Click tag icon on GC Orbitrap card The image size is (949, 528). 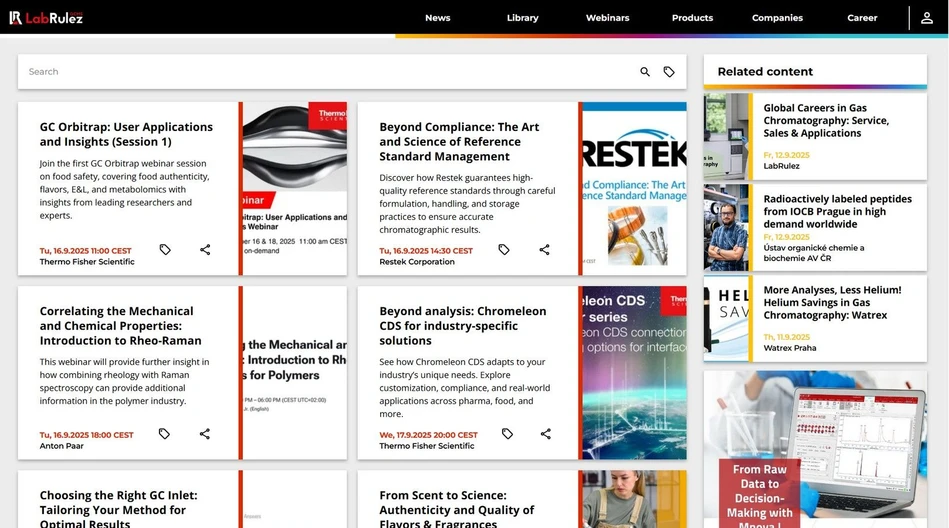[165, 250]
